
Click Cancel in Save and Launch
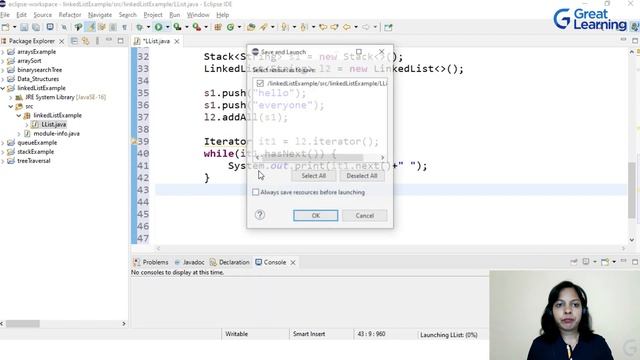(364, 216)
